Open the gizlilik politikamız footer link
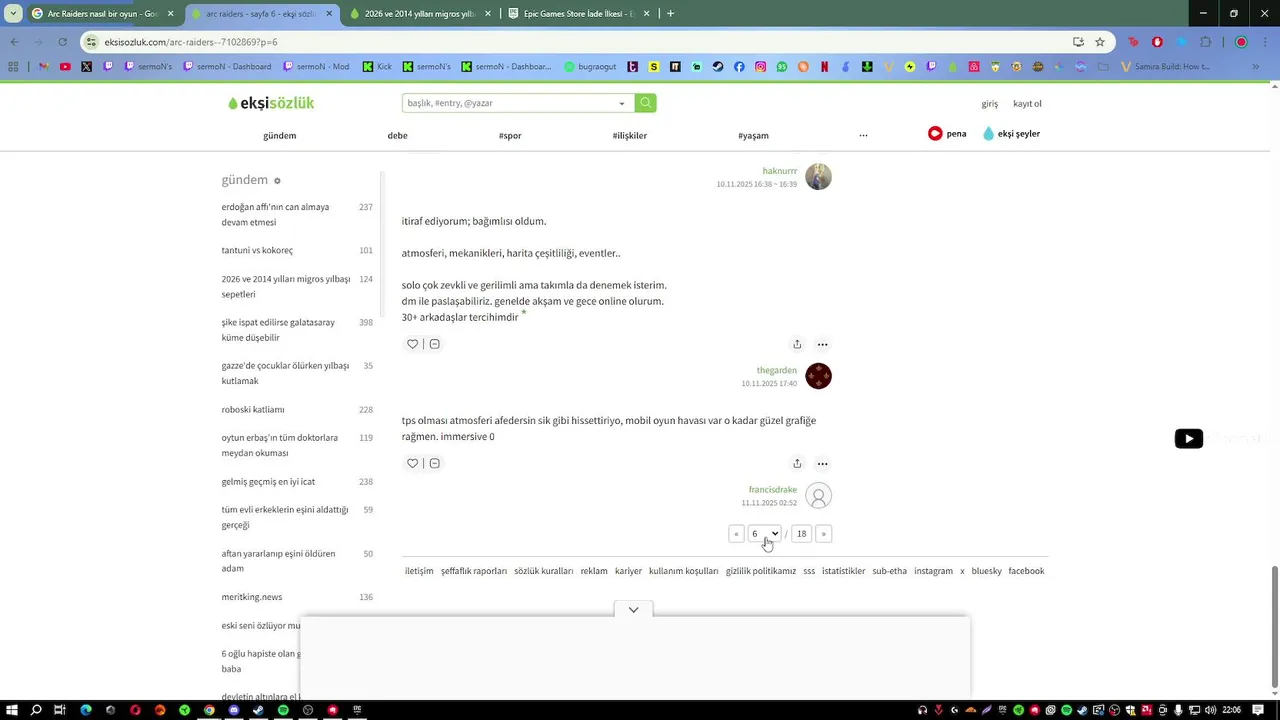 click(761, 571)
